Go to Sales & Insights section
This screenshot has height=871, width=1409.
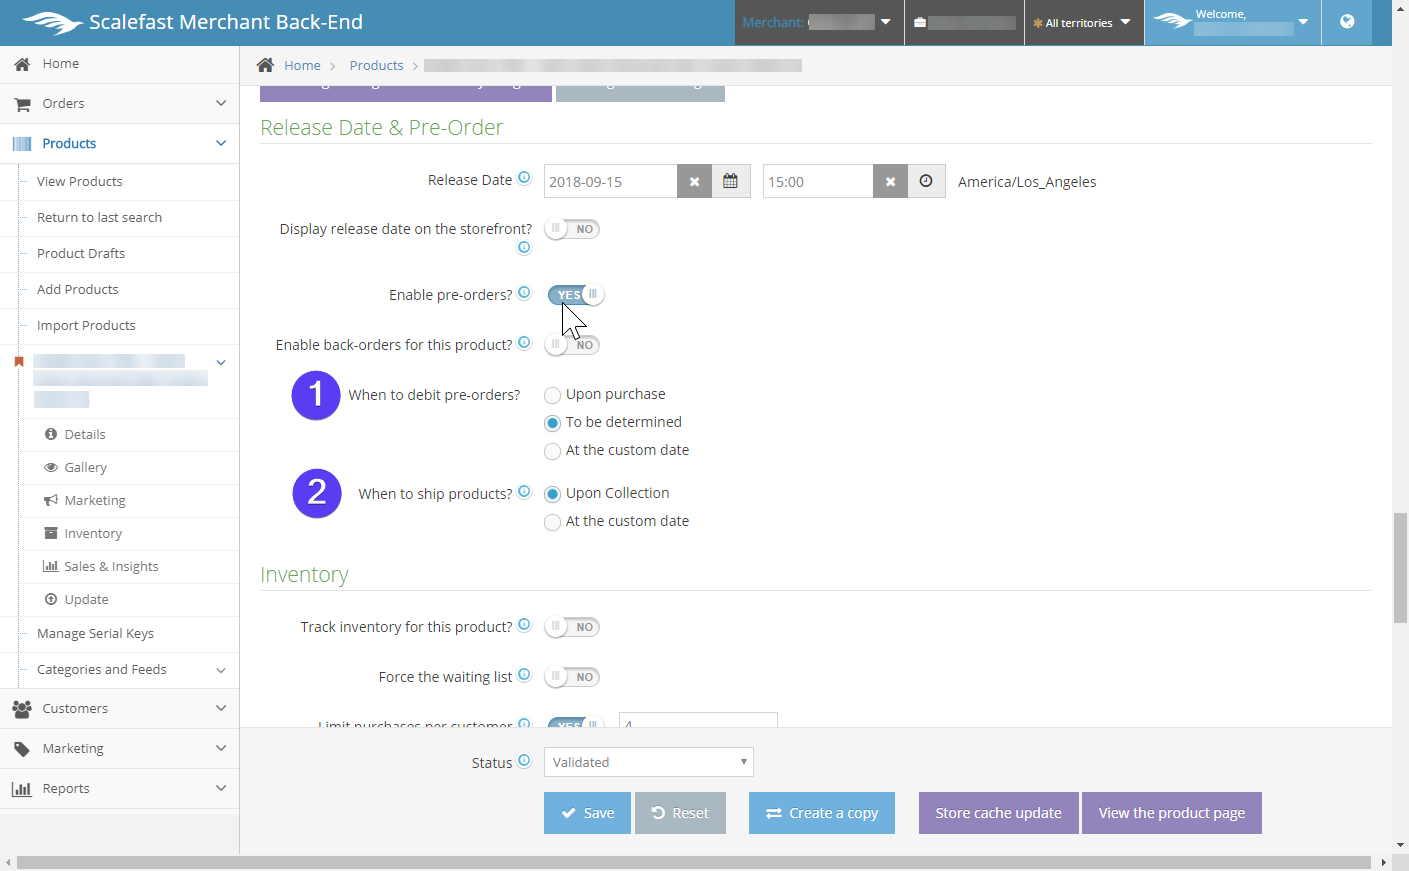[x=111, y=566]
